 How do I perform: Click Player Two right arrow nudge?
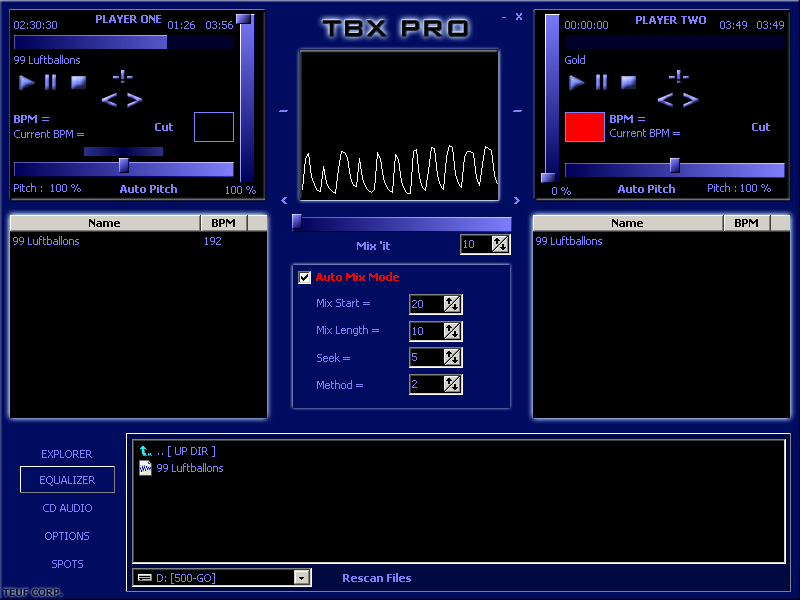(x=690, y=100)
